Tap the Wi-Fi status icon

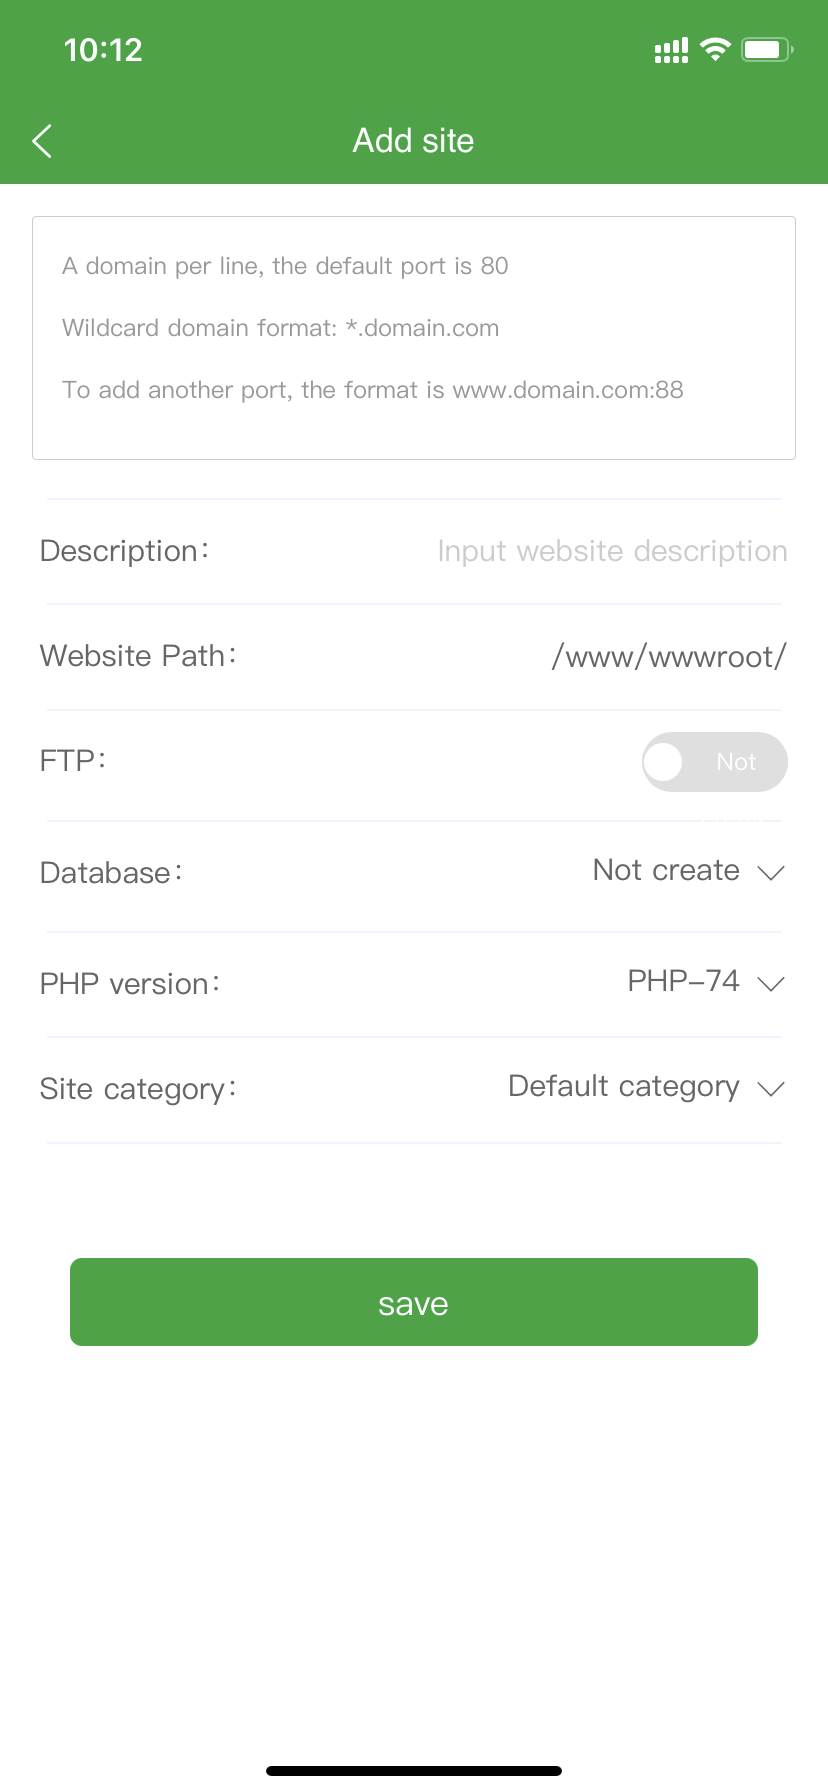[x=715, y=50]
